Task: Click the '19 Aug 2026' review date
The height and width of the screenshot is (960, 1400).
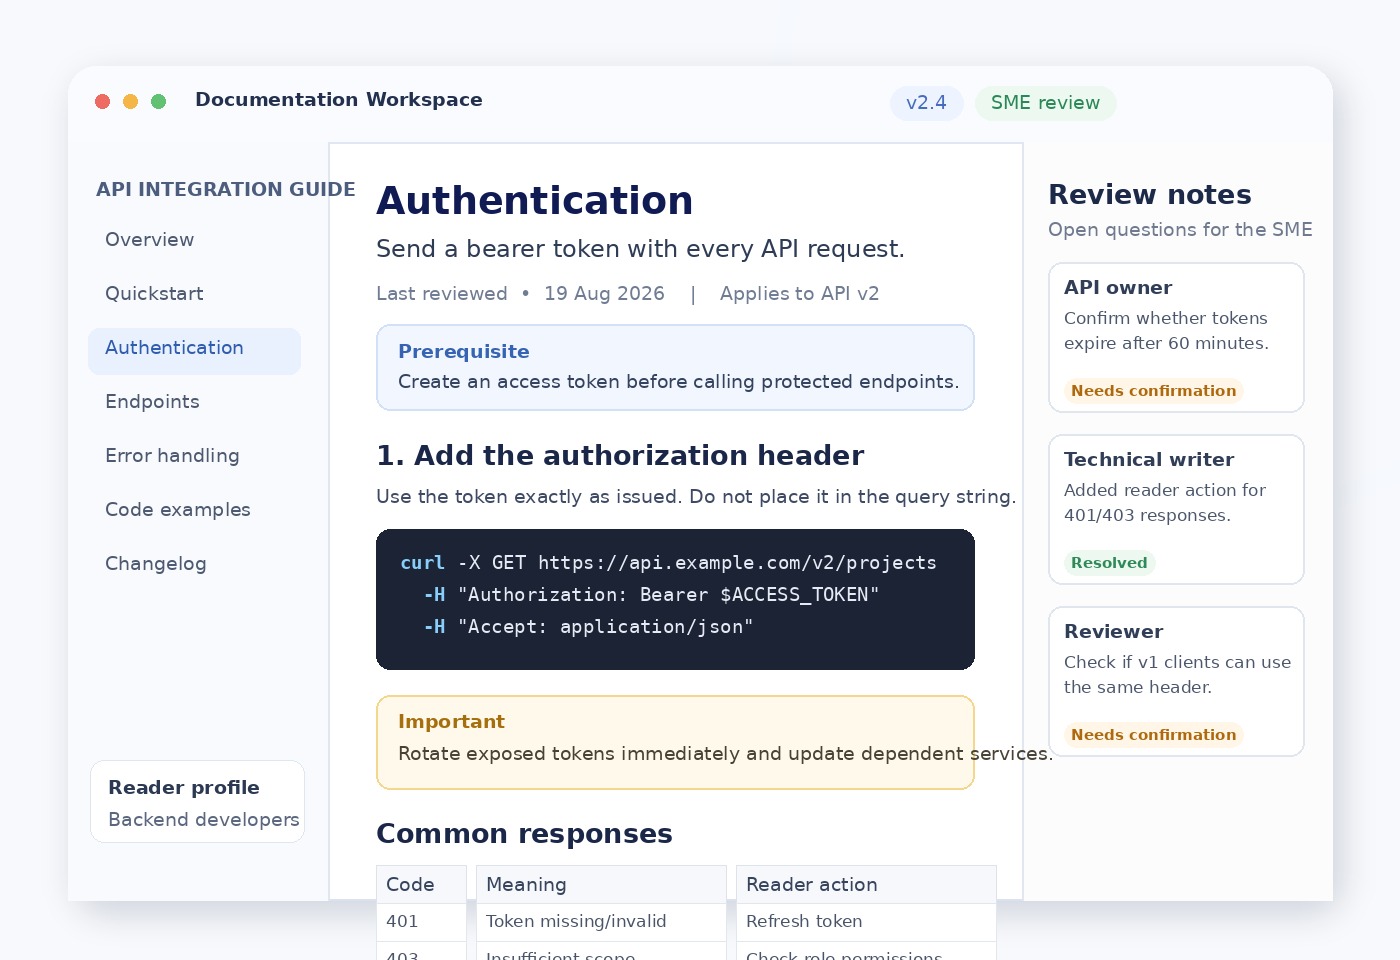Action: click(x=604, y=294)
